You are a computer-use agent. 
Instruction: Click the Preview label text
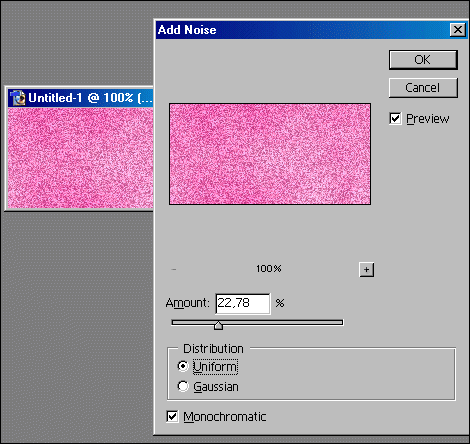tap(428, 119)
